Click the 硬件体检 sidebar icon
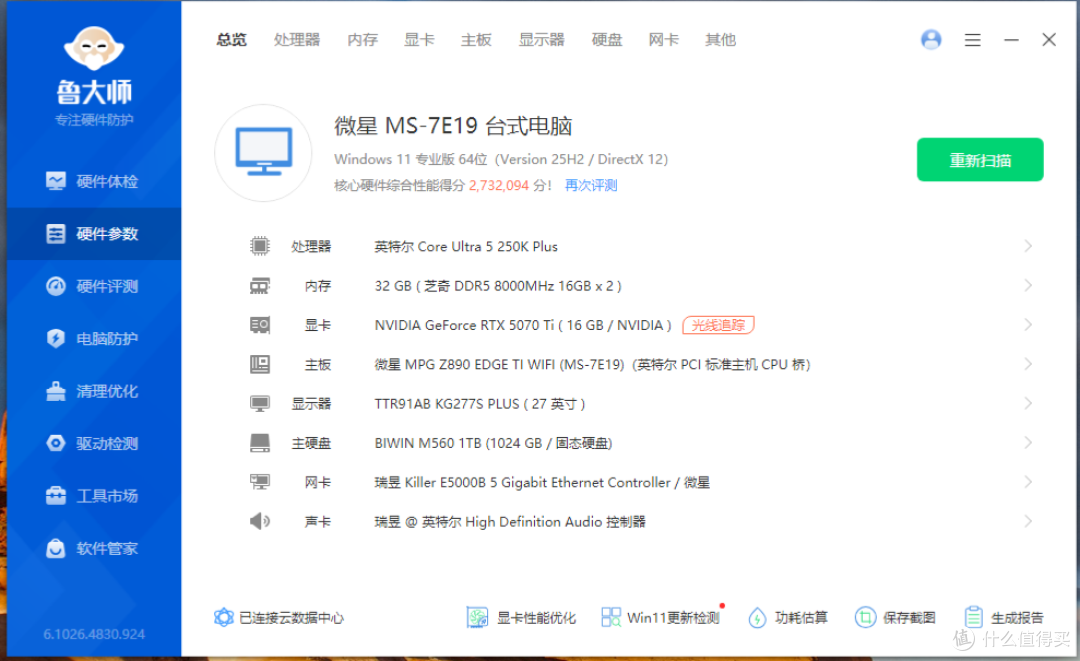Screen dimensions: 1080x661 [x=56, y=181]
